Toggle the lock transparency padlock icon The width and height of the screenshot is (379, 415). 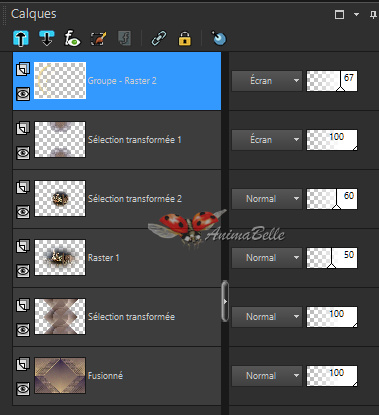185,38
